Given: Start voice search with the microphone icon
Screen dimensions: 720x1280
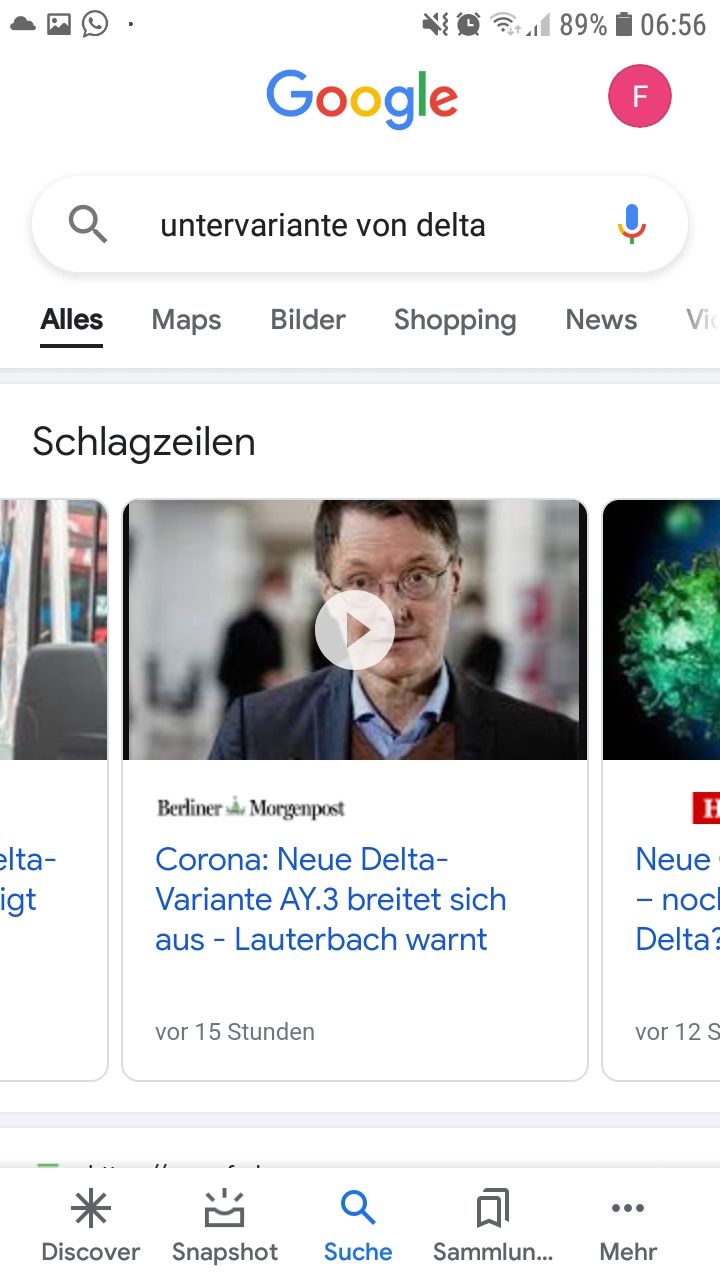Looking at the screenshot, I should 631,225.
